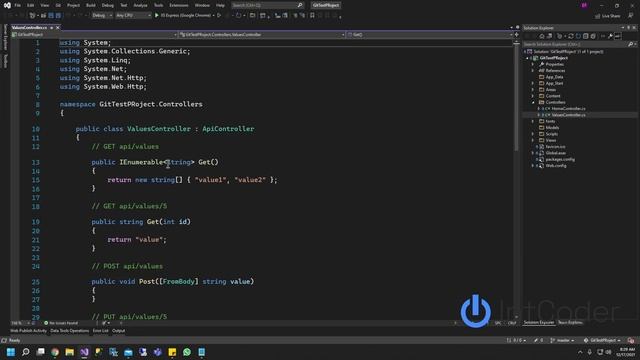Pin the ValuesController.cs tab
Viewport: 640px width, 360px height.
point(51,28)
